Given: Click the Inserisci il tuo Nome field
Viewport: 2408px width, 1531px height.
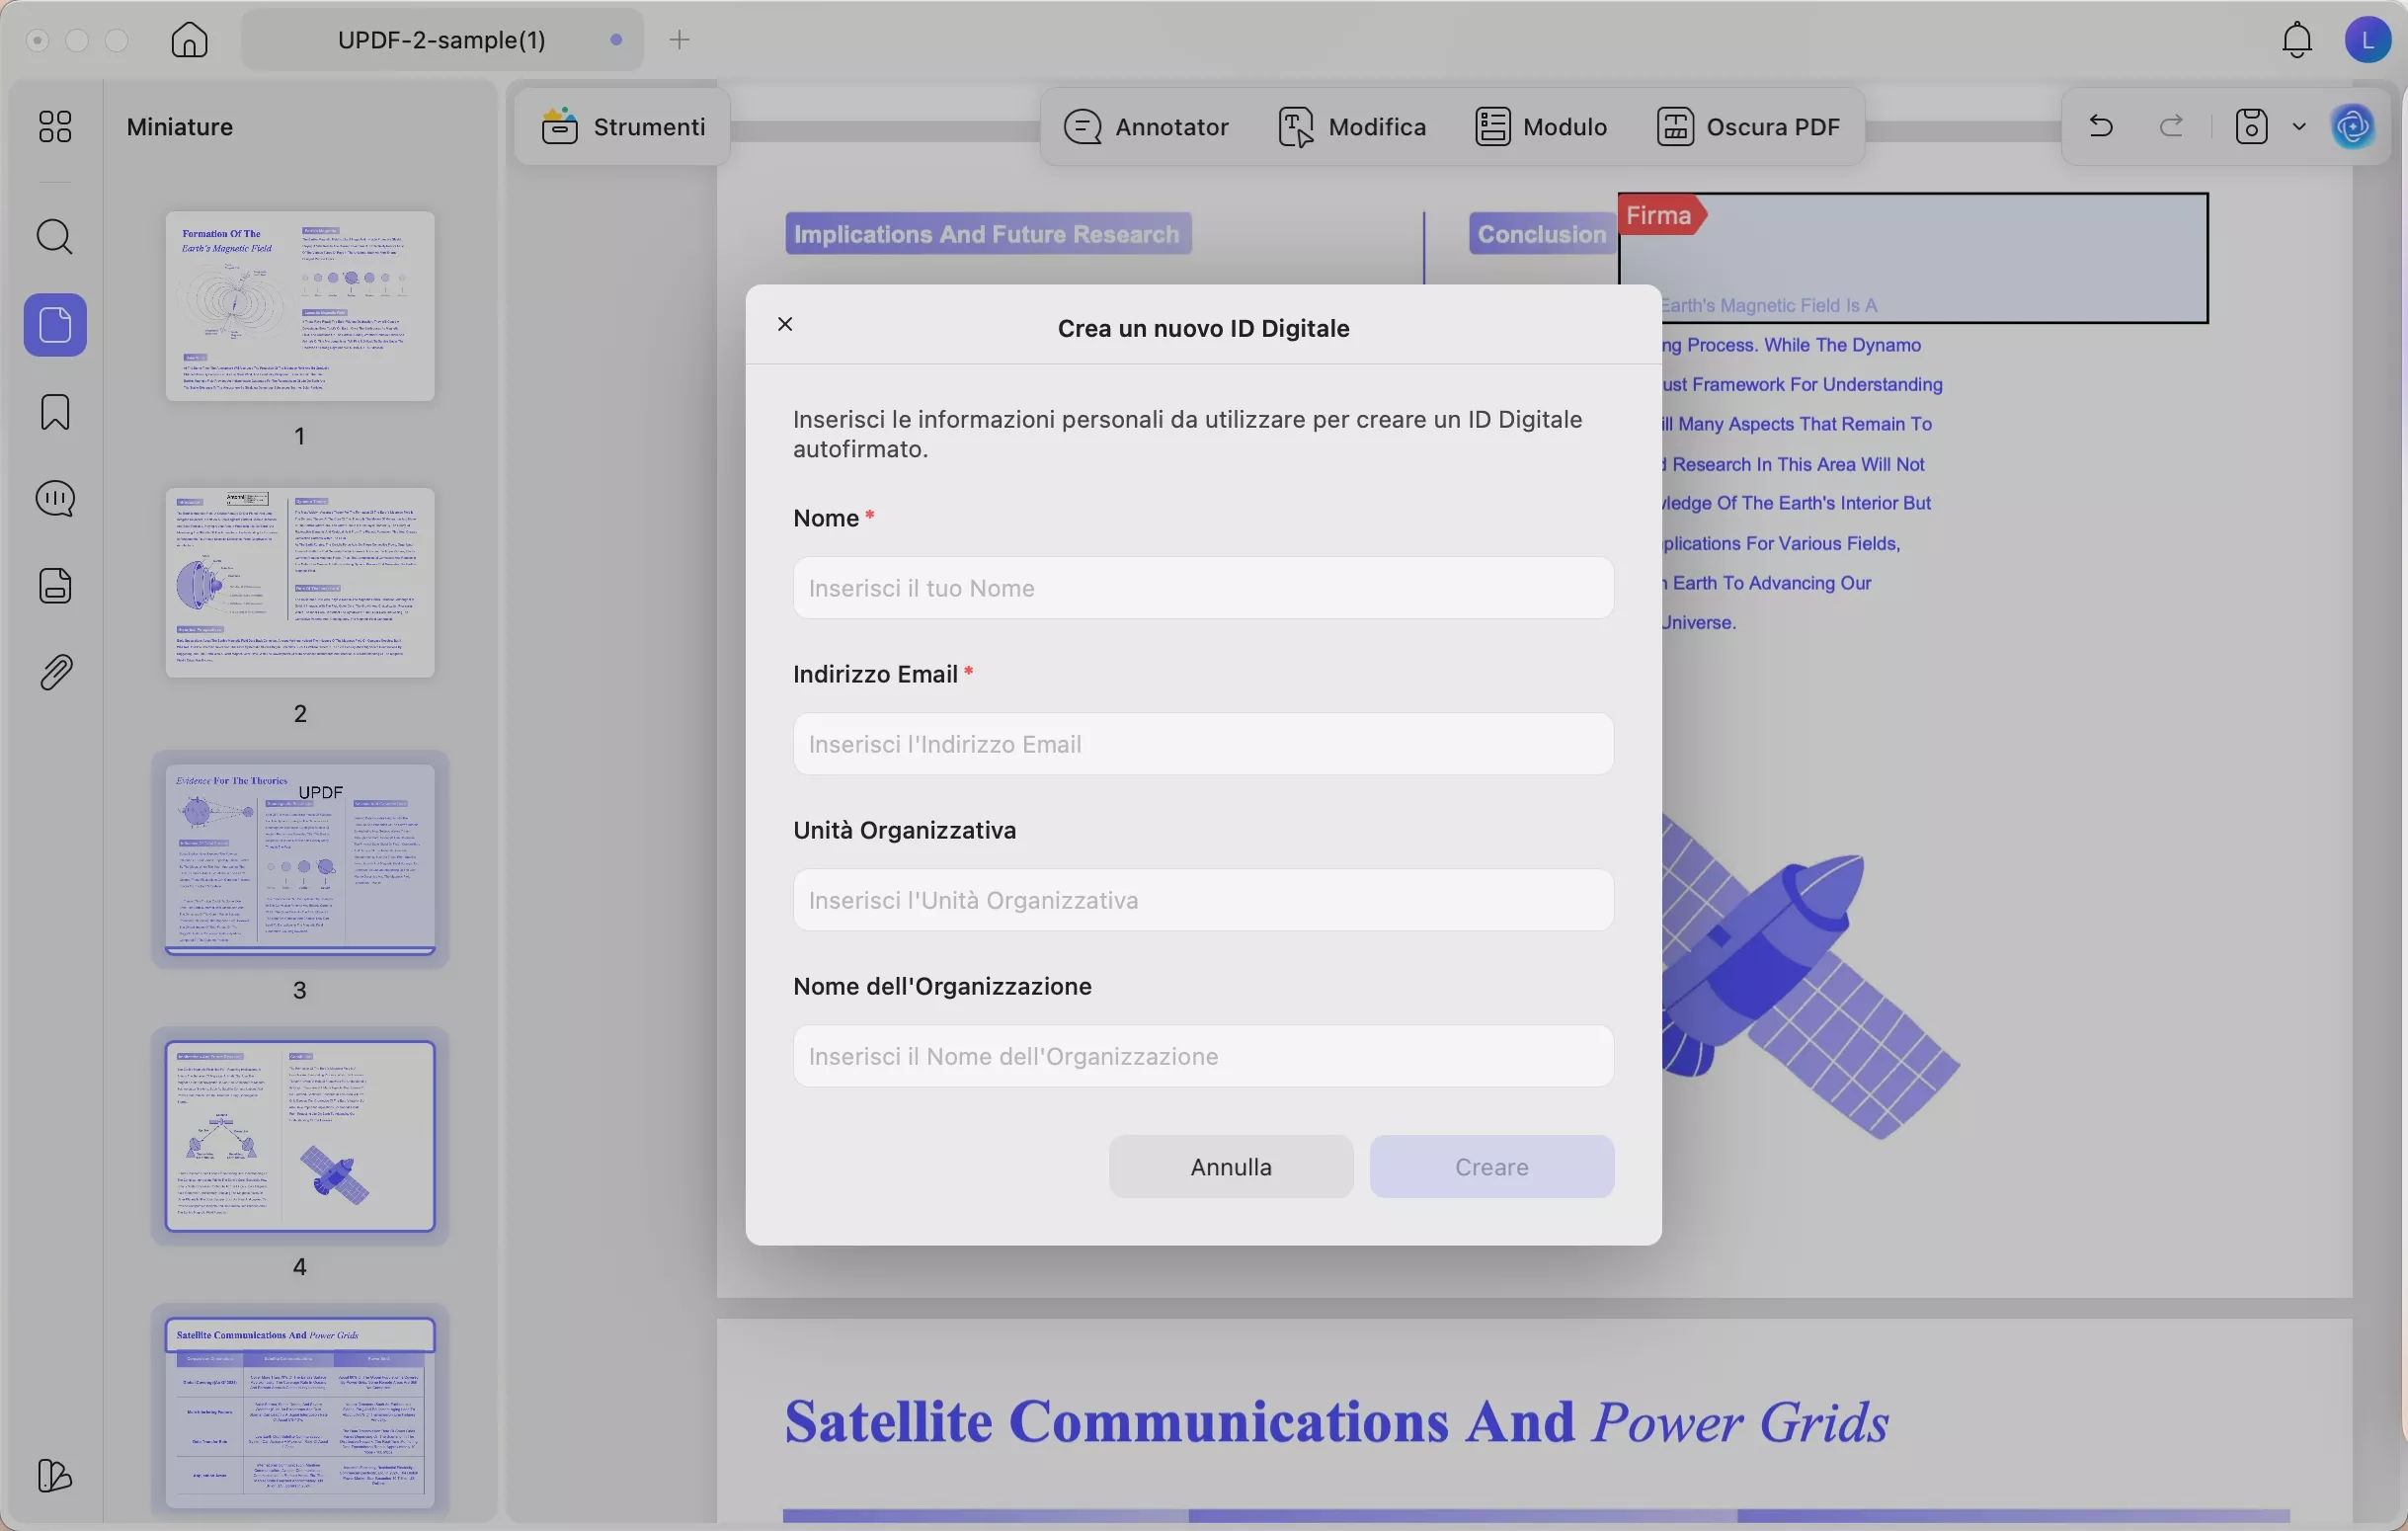Looking at the screenshot, I should point(1201,588).
